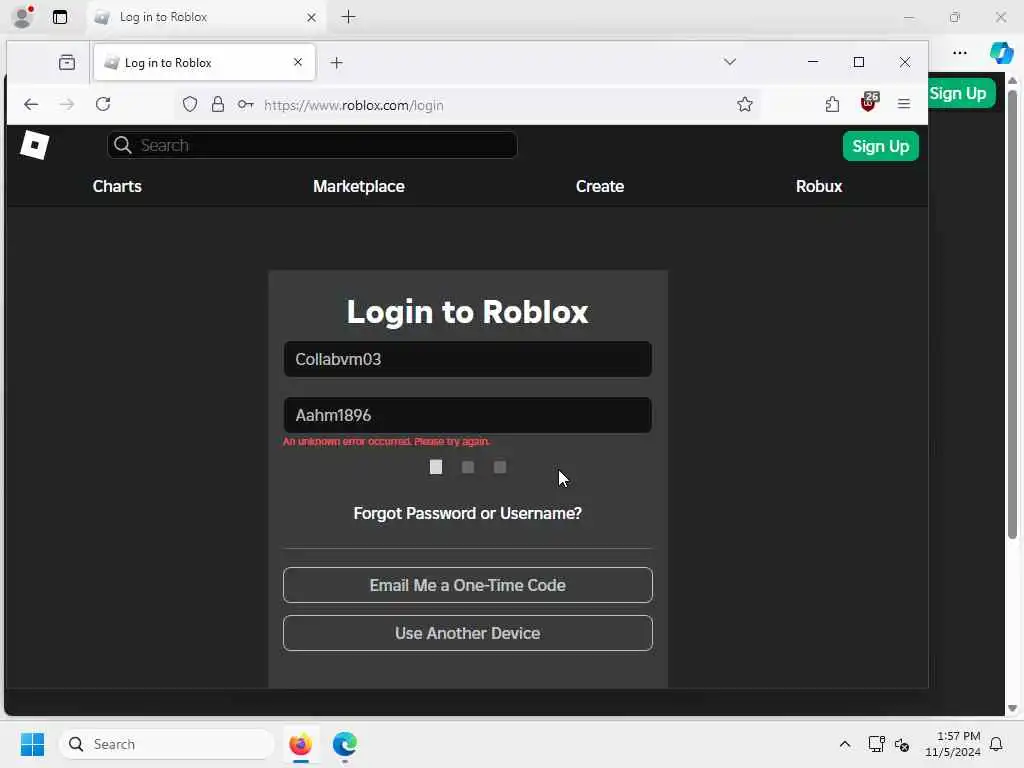1024x768 pixels.
Task: Open Firefox View icon
Action: tap(67, 63)
